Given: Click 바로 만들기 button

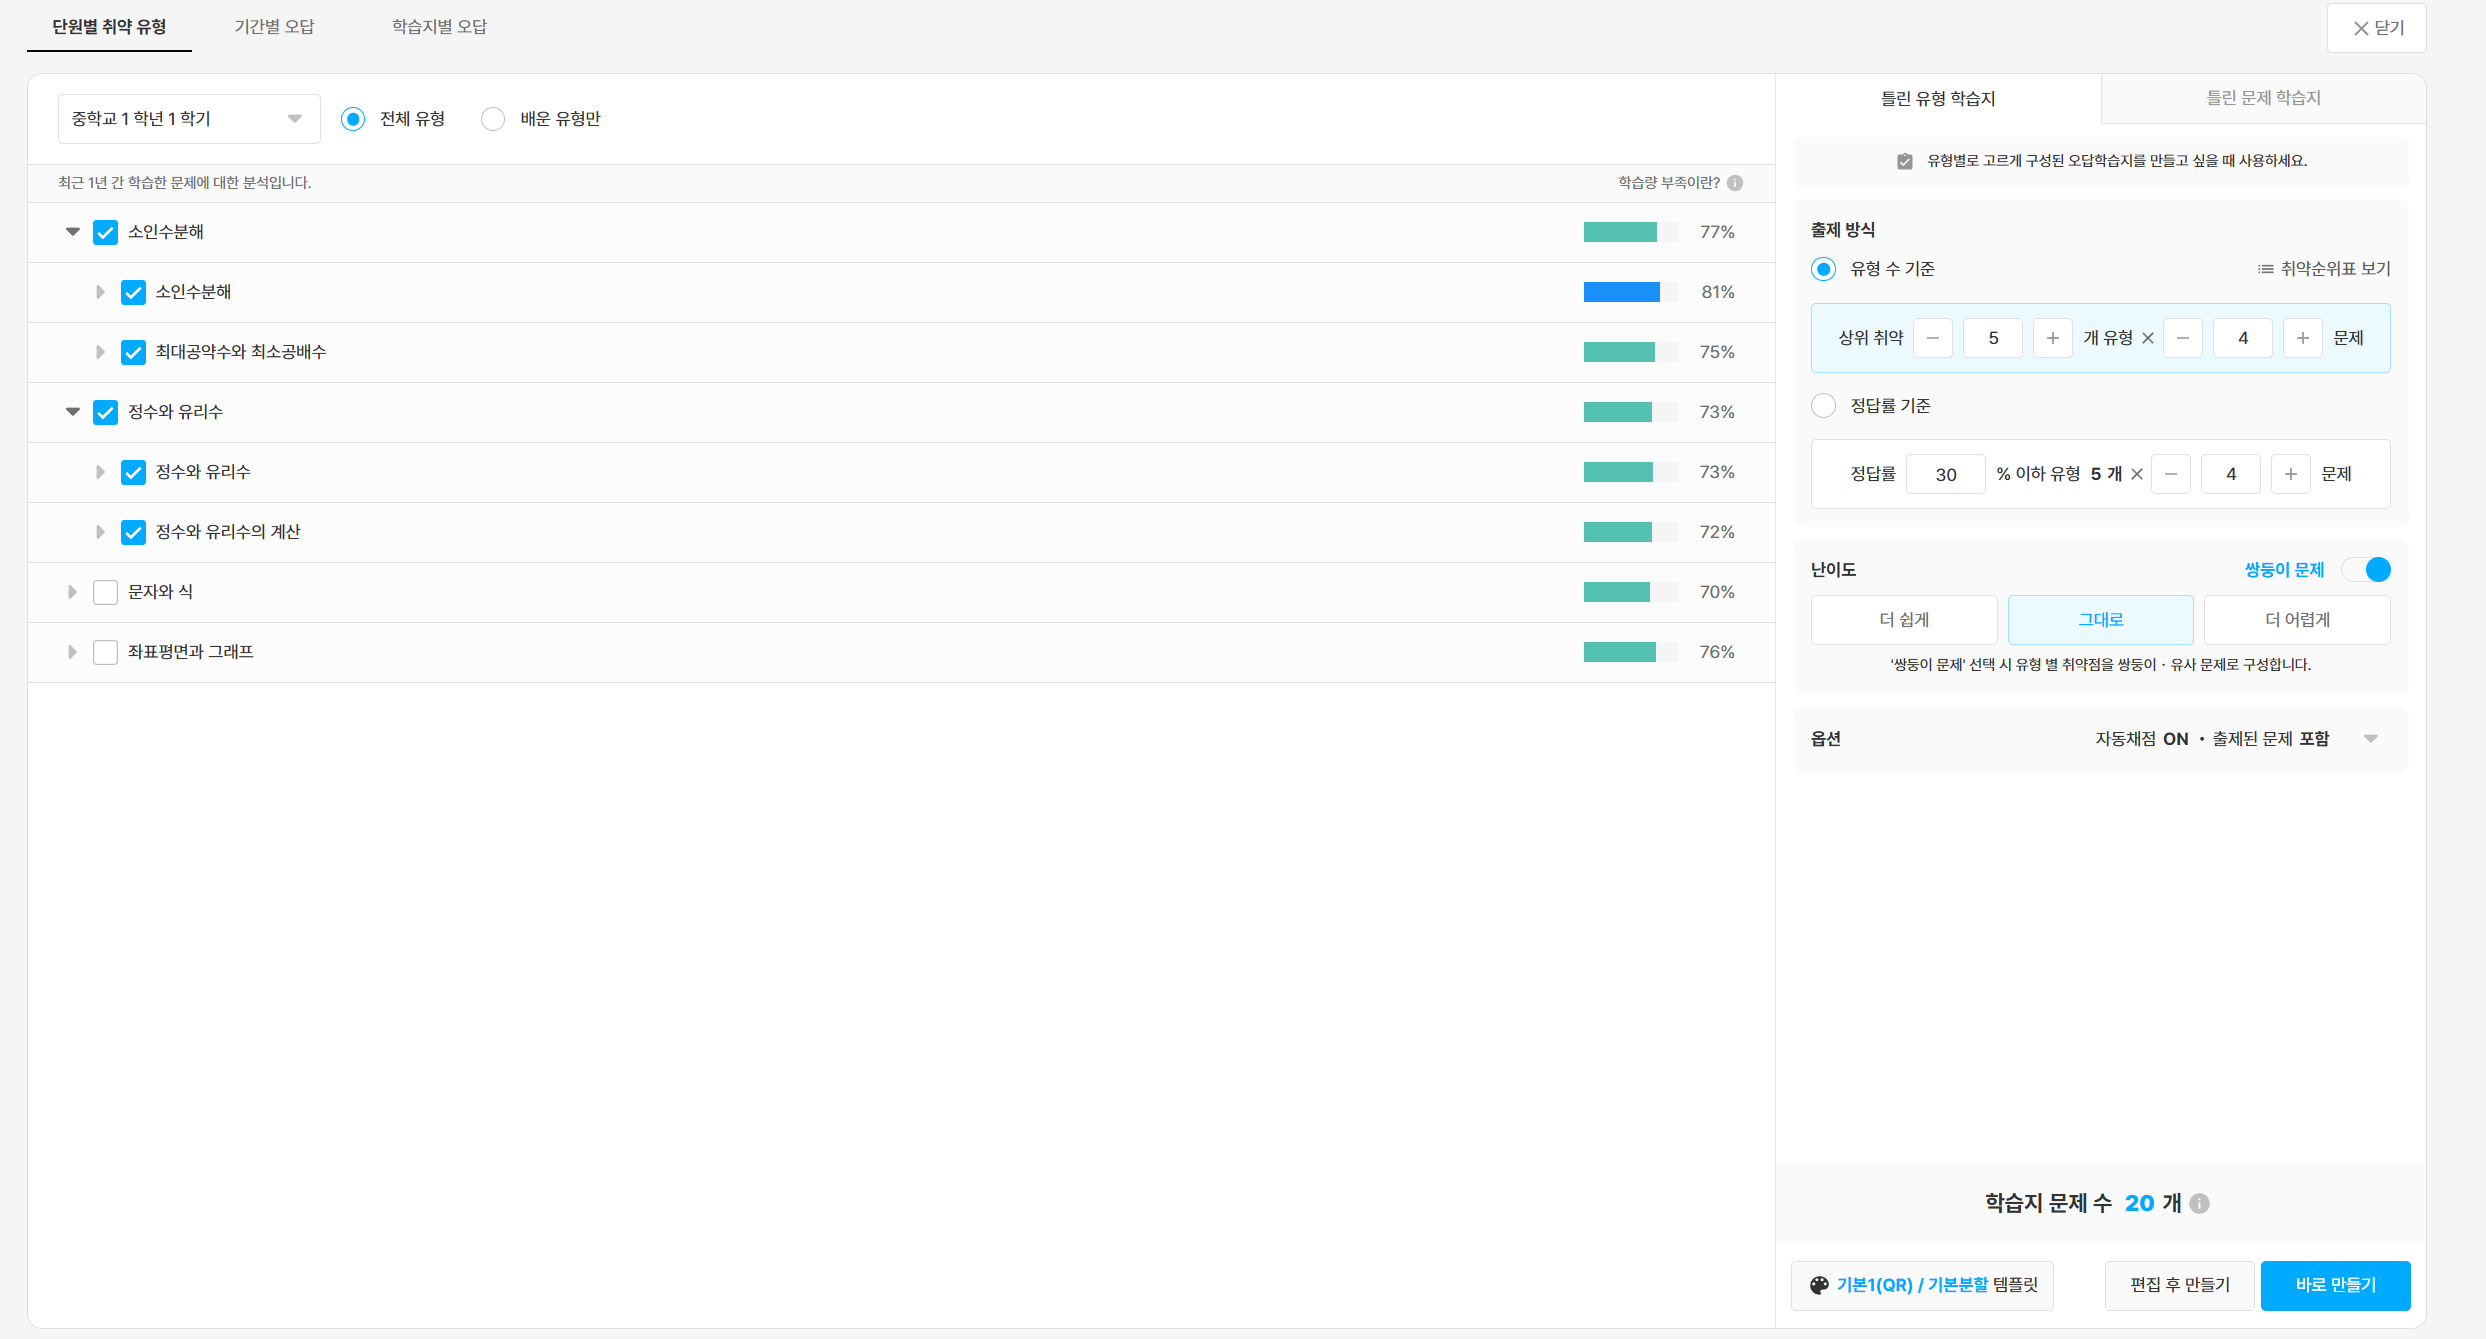Looking at the screenshot, I should tap(2336, 1285).
